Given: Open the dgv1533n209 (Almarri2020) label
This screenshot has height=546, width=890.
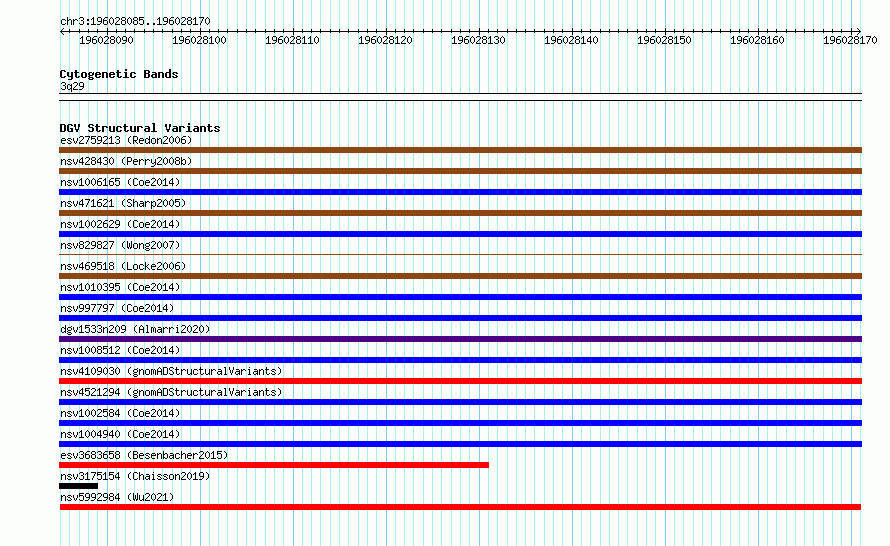Looking at the screenshot, I should click(135, 329).
